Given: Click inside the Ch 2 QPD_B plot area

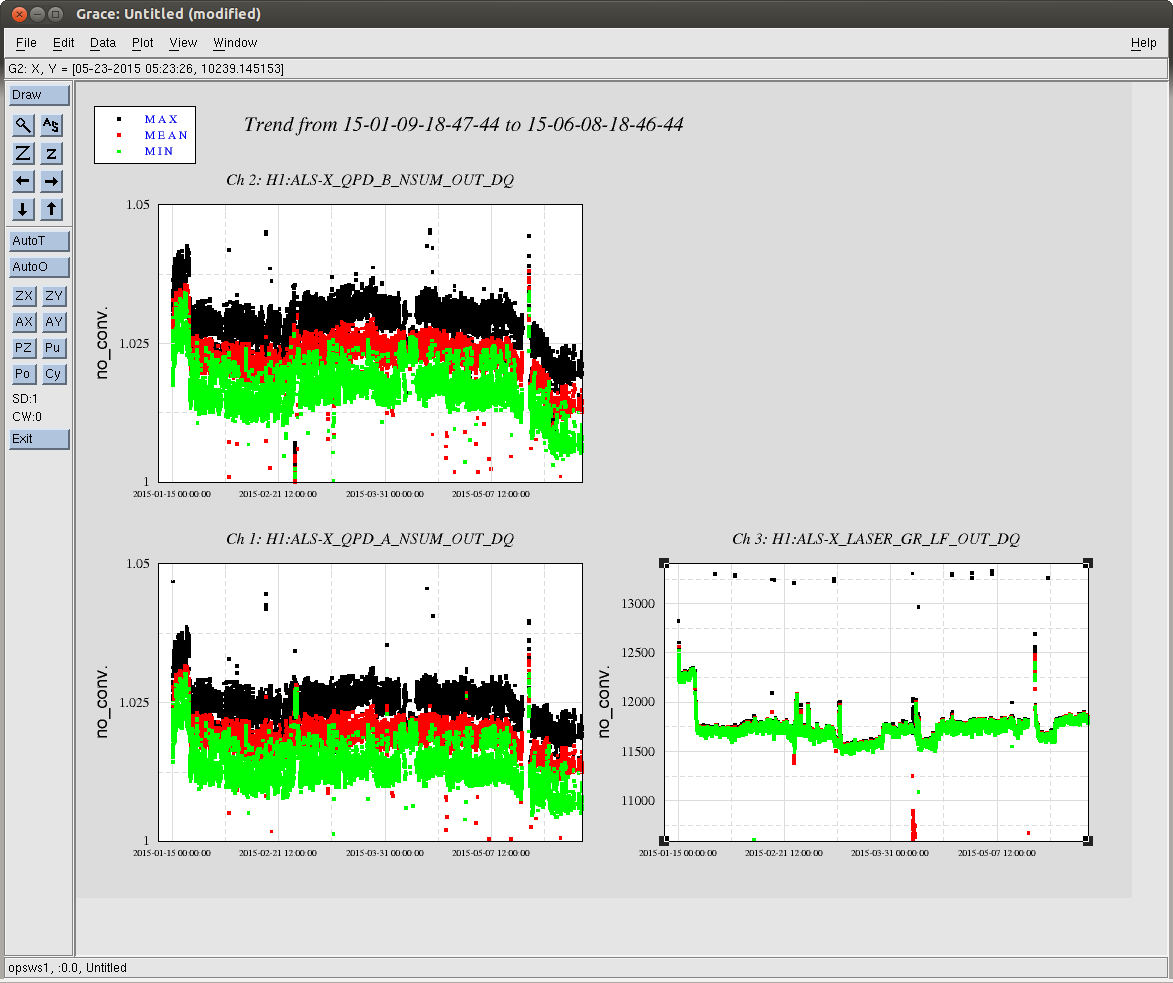Looking at the screenshot, I should (x=370, y=343).
